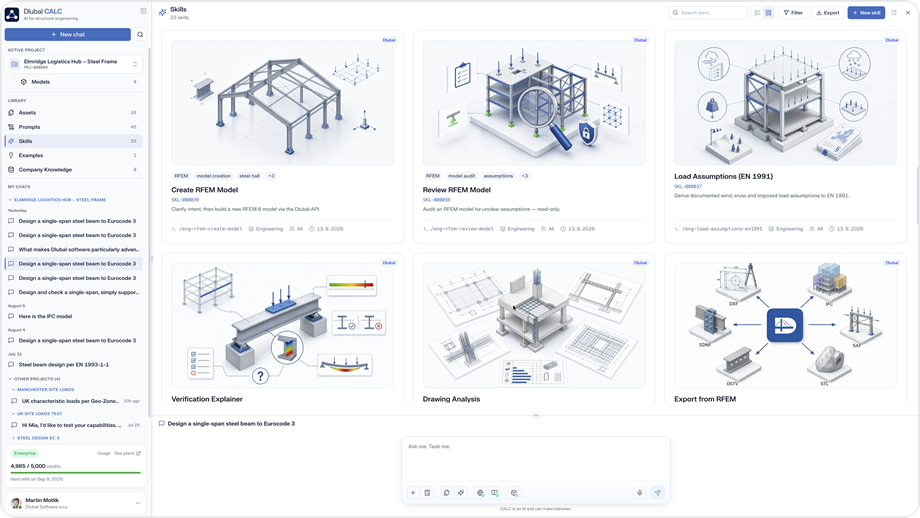Click skill ID SKL-000039

pos(185,200)
